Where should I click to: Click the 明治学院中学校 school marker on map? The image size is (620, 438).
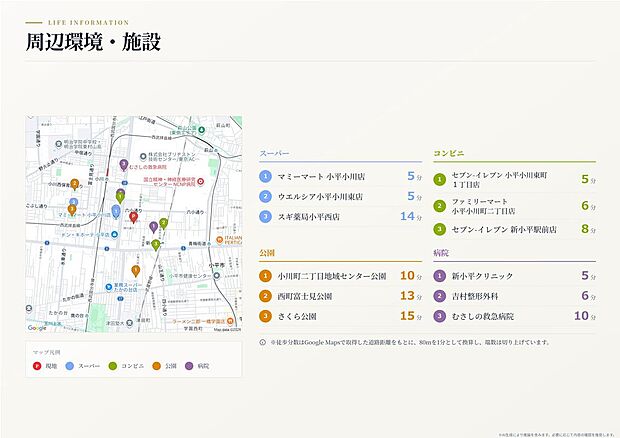pyautogui.click(x=59, y=143)
